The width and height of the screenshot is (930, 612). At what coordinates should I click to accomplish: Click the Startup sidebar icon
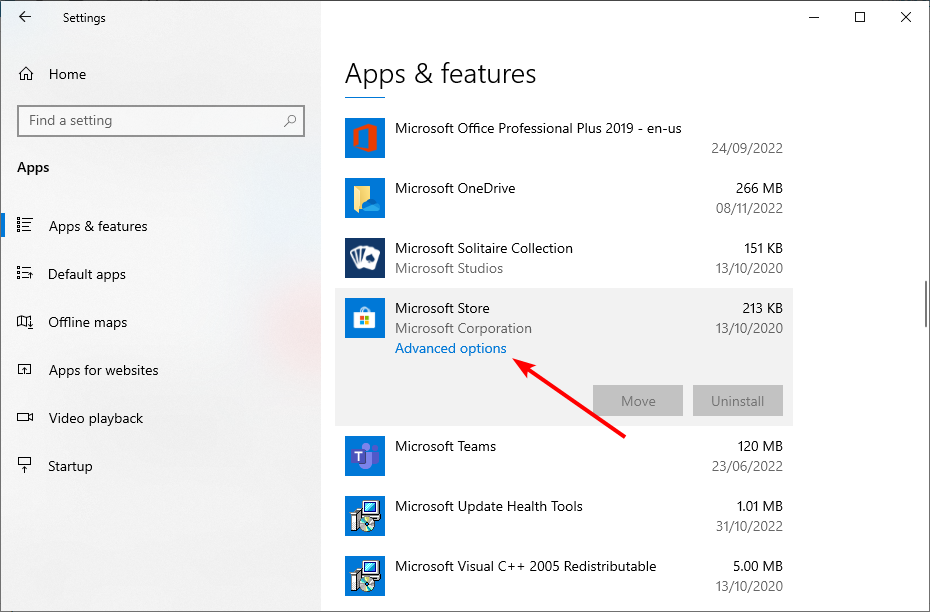(x=24, y=465)
